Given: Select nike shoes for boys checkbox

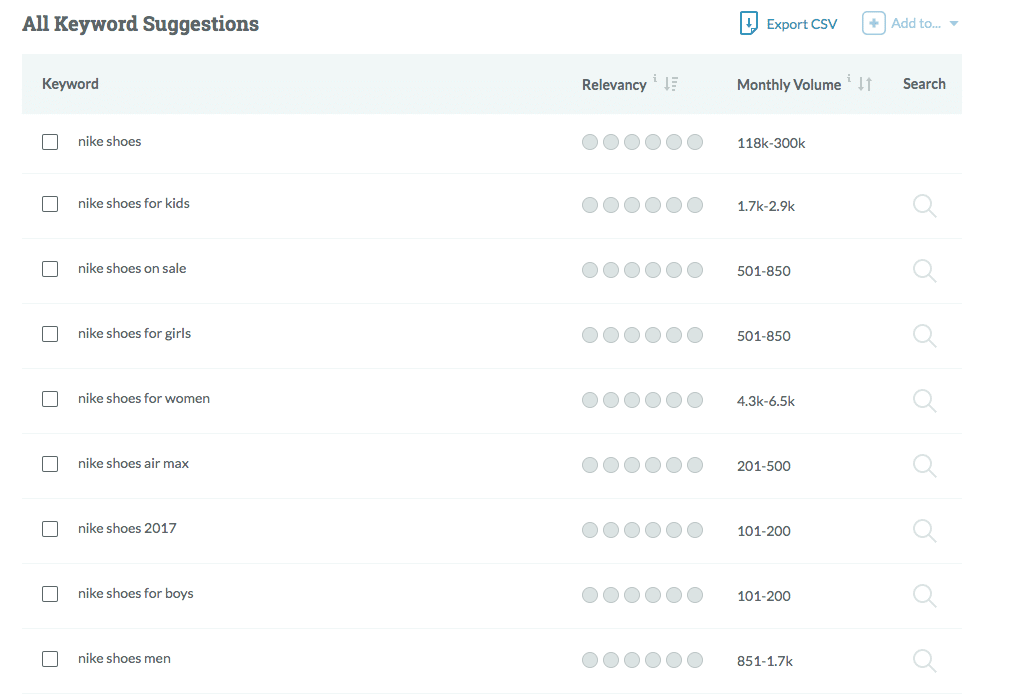Looking at the screenshot, I should click(x=50, y=594).
